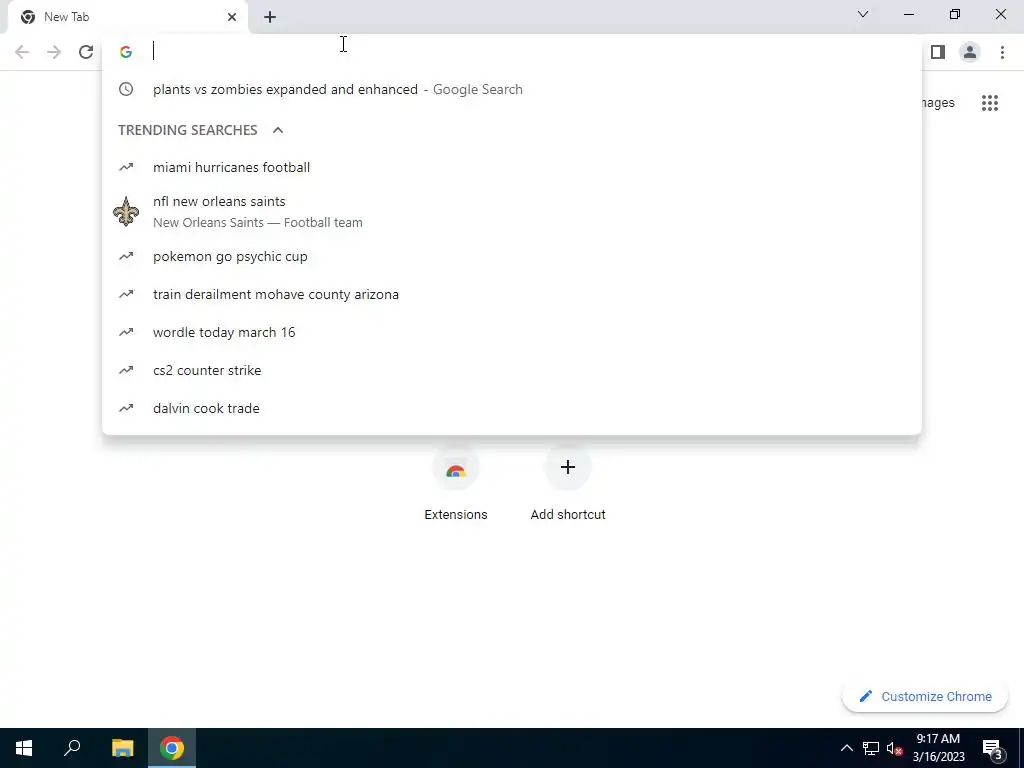Image resolution: width=1024 pixels, height=768 pixels.
Task: Click the Back navigation arrow
Action: [22, 52]
